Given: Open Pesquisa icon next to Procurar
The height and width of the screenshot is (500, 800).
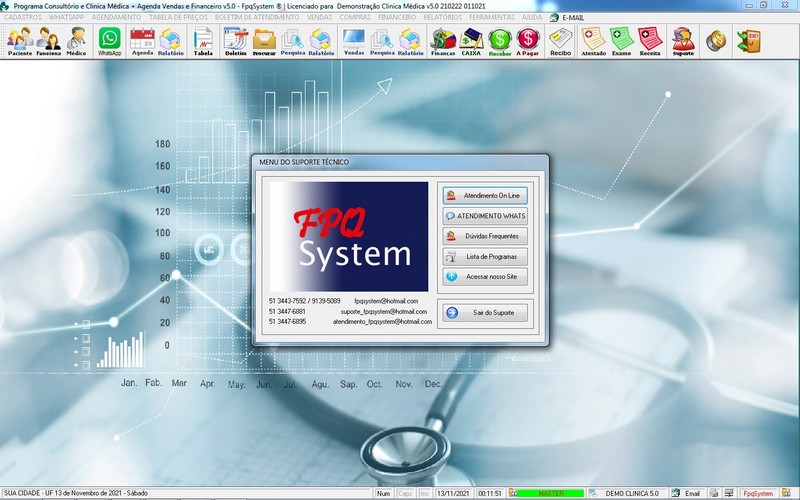Looking at the screenshot, I should [x=293, y=41].
